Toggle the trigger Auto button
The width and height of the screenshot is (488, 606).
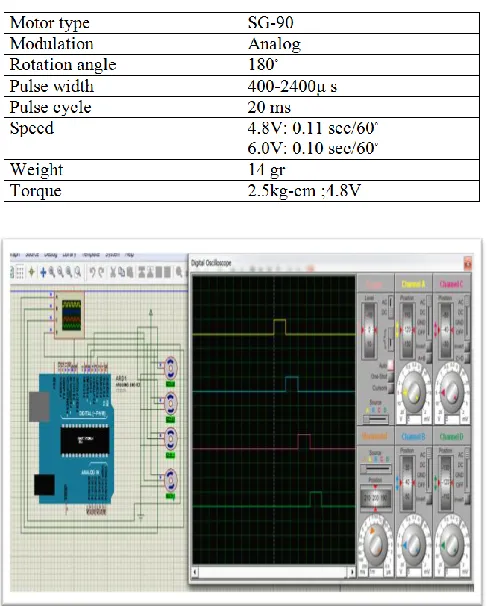click(x=391, y=365)
